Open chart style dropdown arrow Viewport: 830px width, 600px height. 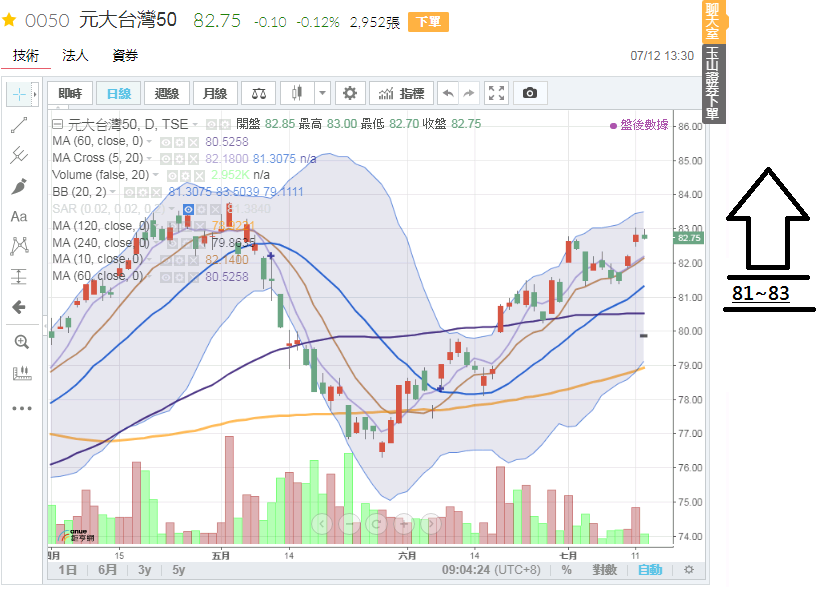point(322,94)
